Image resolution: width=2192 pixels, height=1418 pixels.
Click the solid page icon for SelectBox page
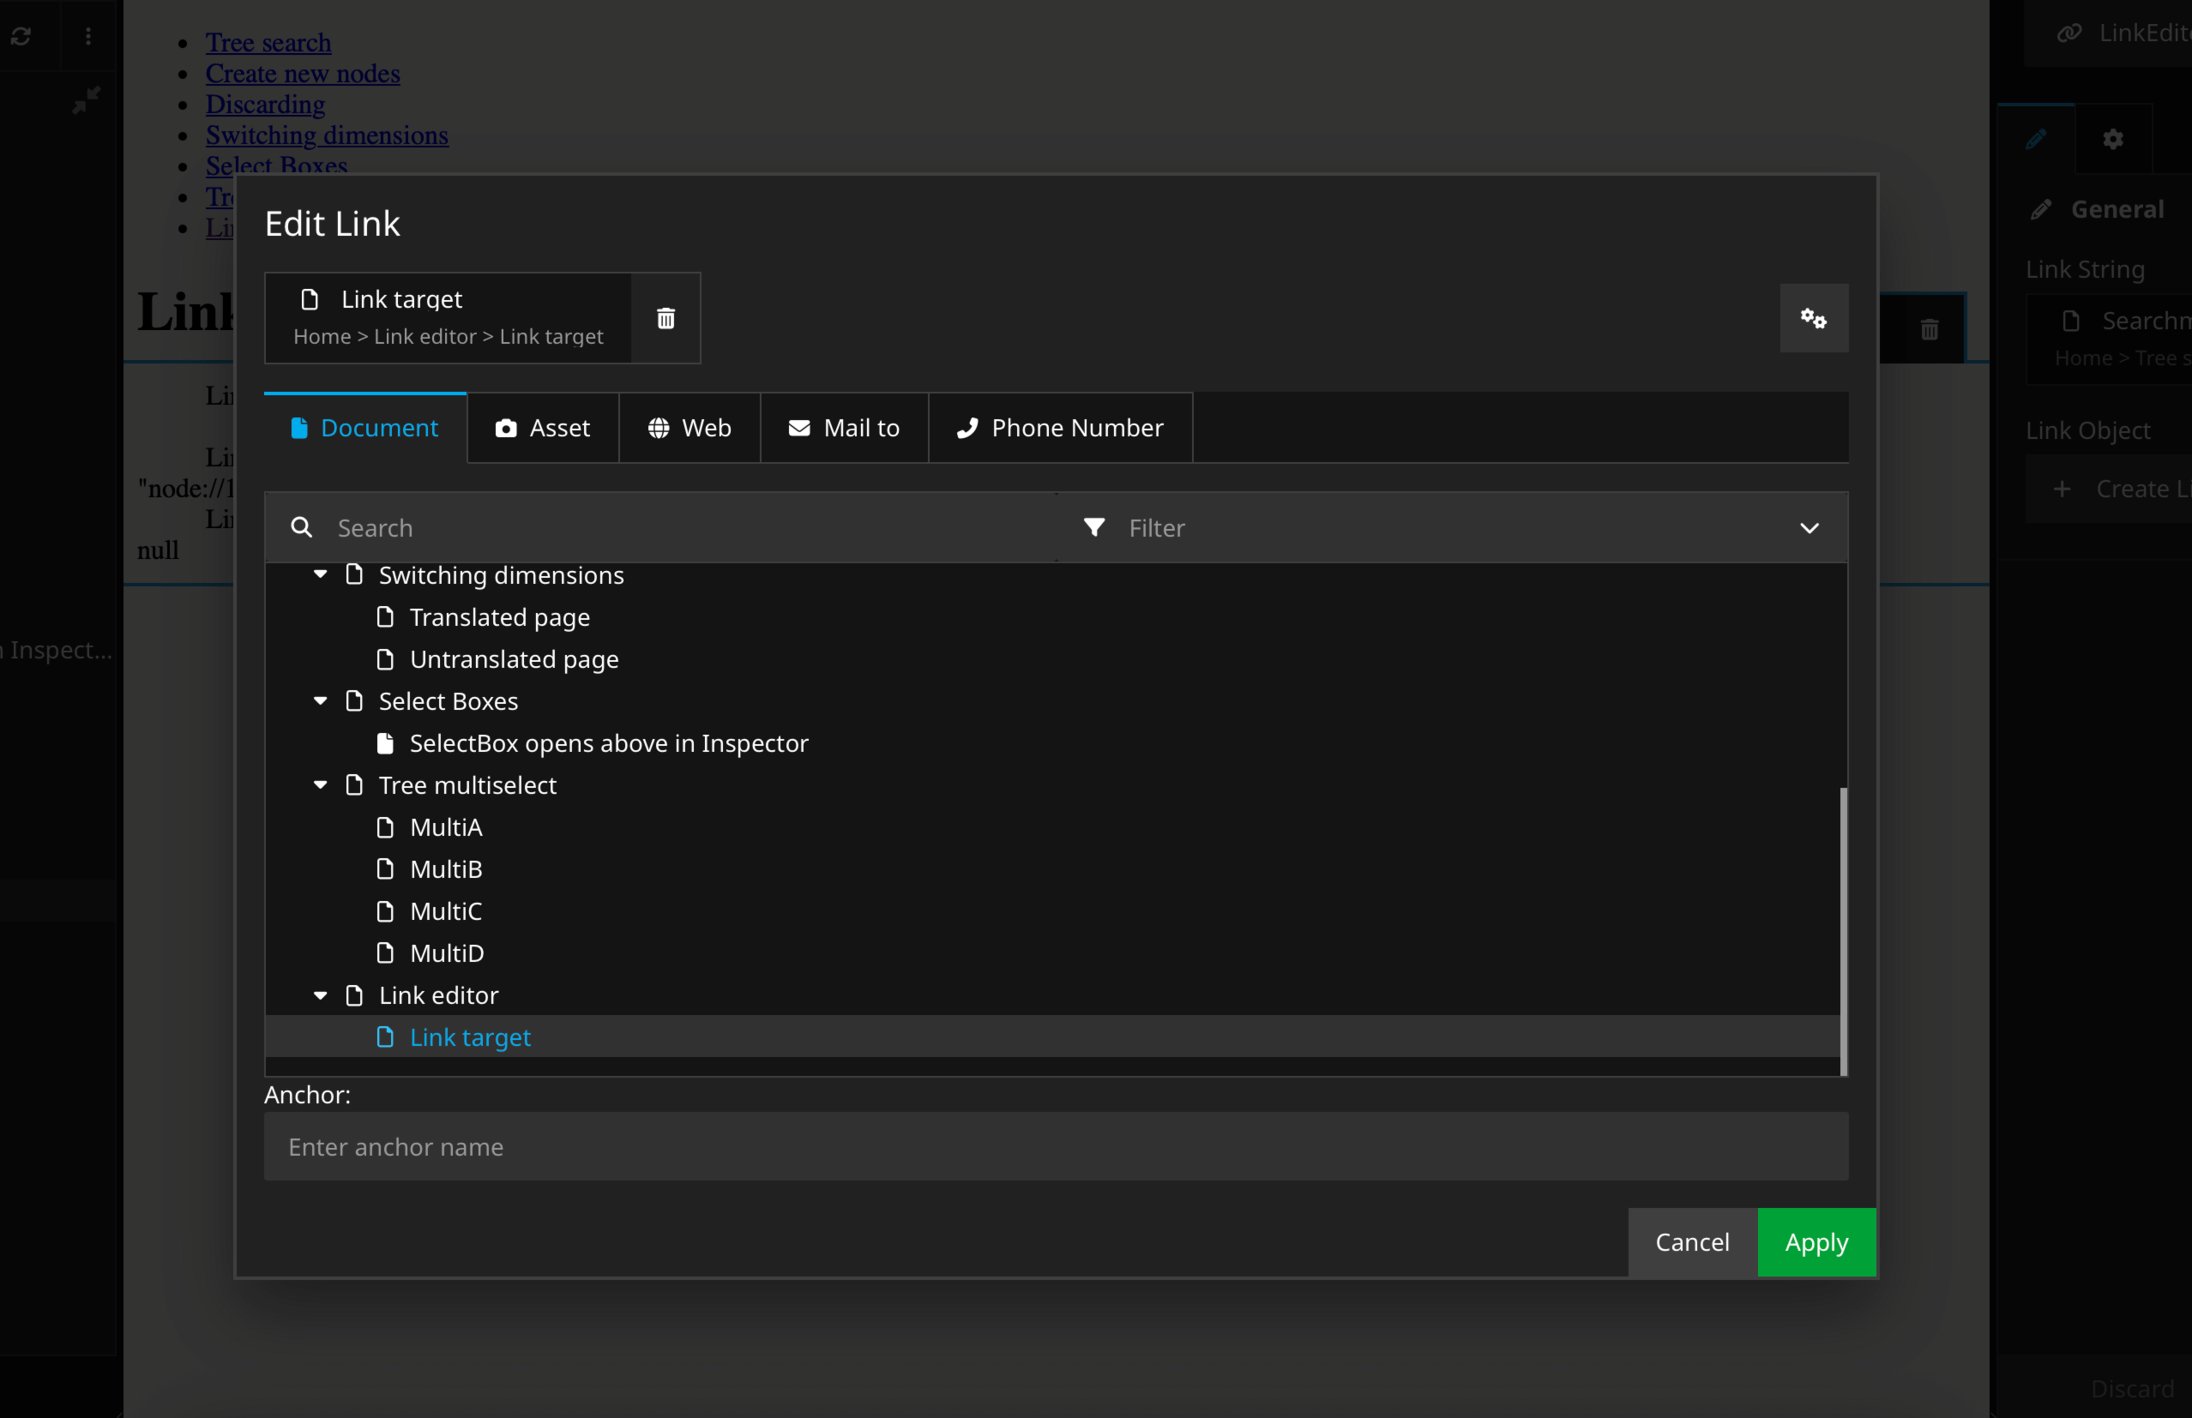(x=385, y=743)
